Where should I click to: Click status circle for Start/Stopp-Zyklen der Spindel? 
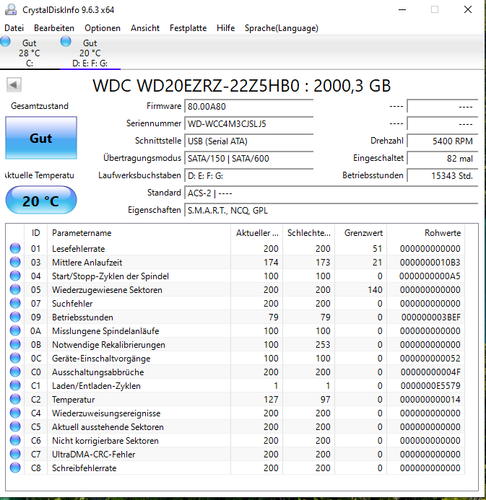(15, 276)
